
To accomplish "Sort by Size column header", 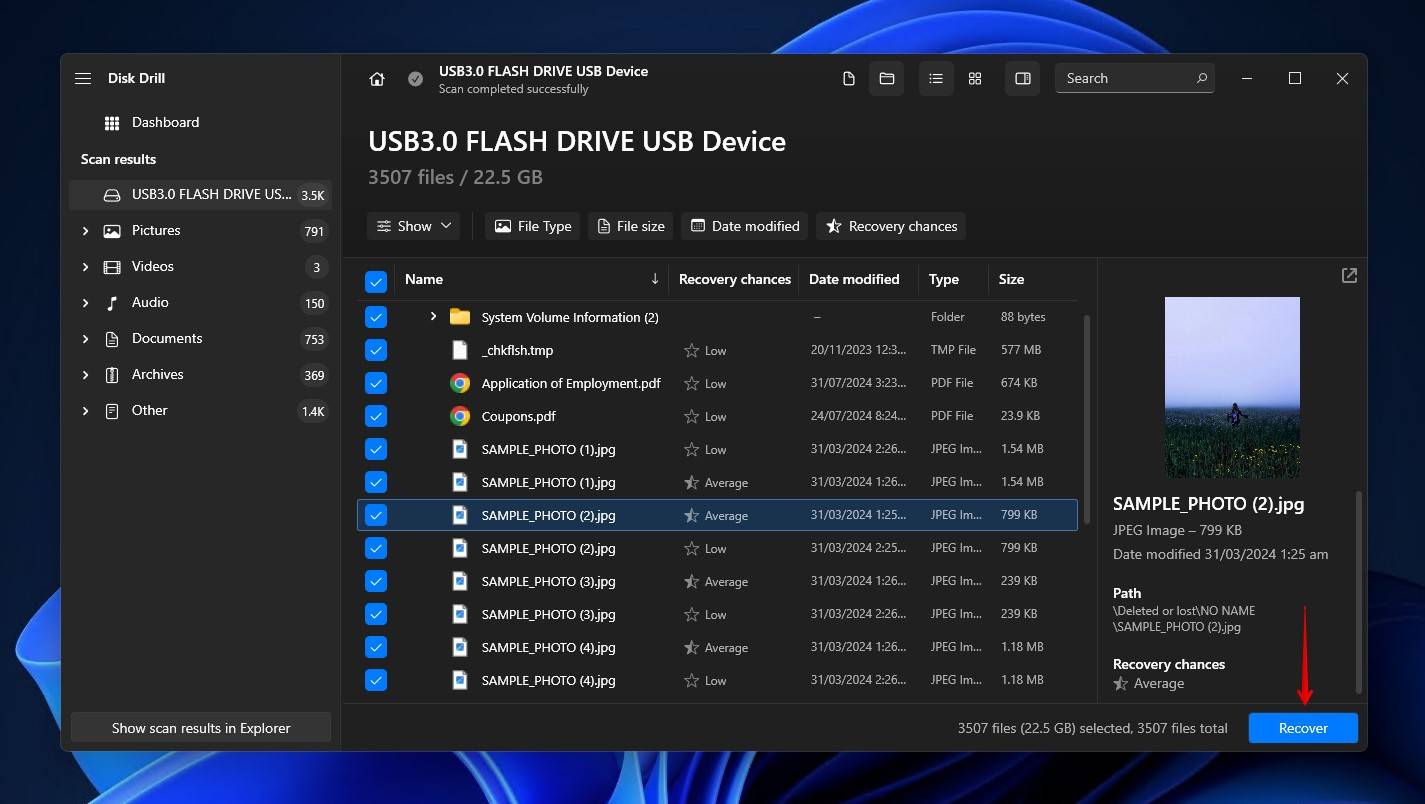I will pos(1011,279).
